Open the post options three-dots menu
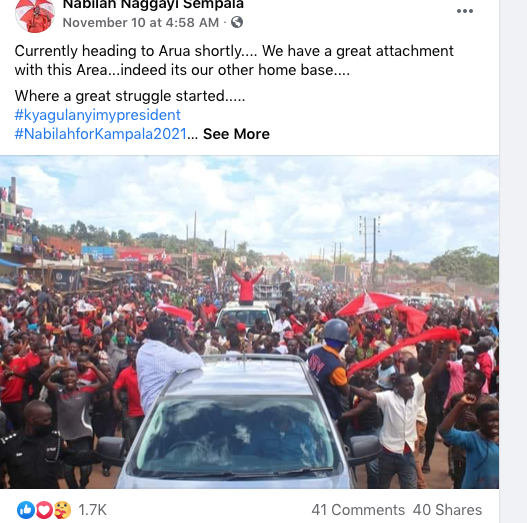The height and width of the screenshot is (523, 527). (465, 11)
